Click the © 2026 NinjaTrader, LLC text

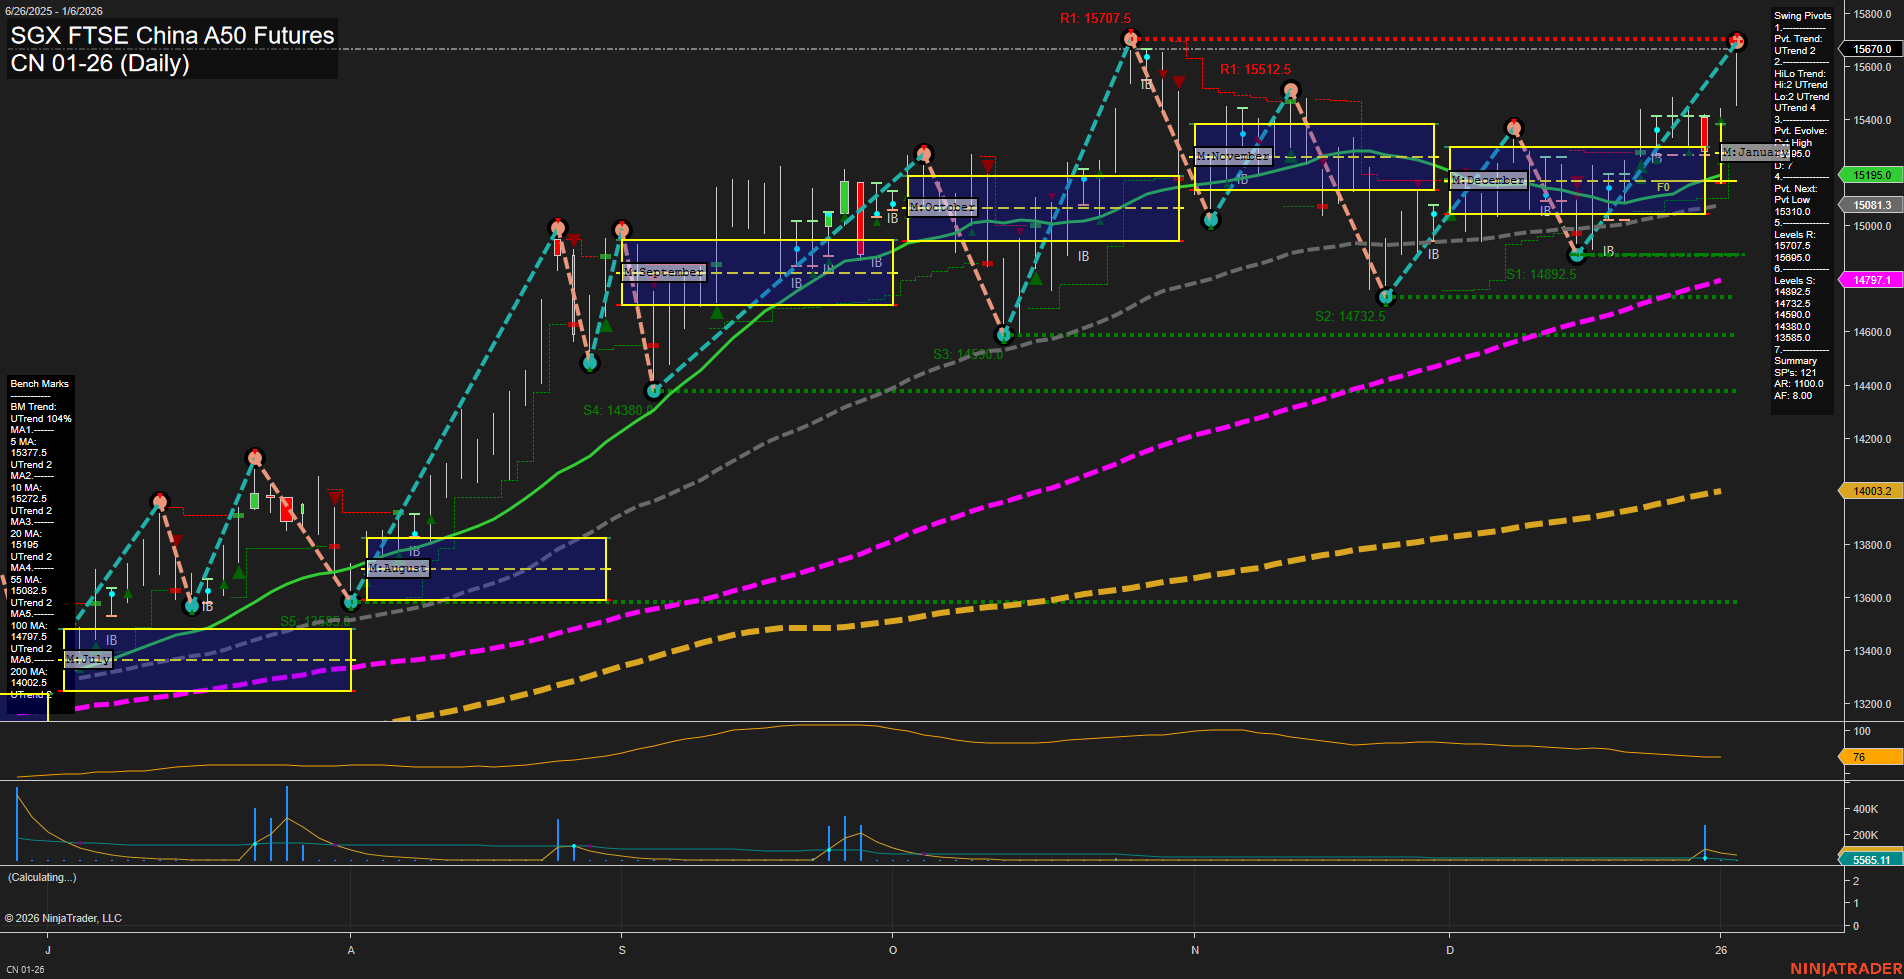[65, 917]
